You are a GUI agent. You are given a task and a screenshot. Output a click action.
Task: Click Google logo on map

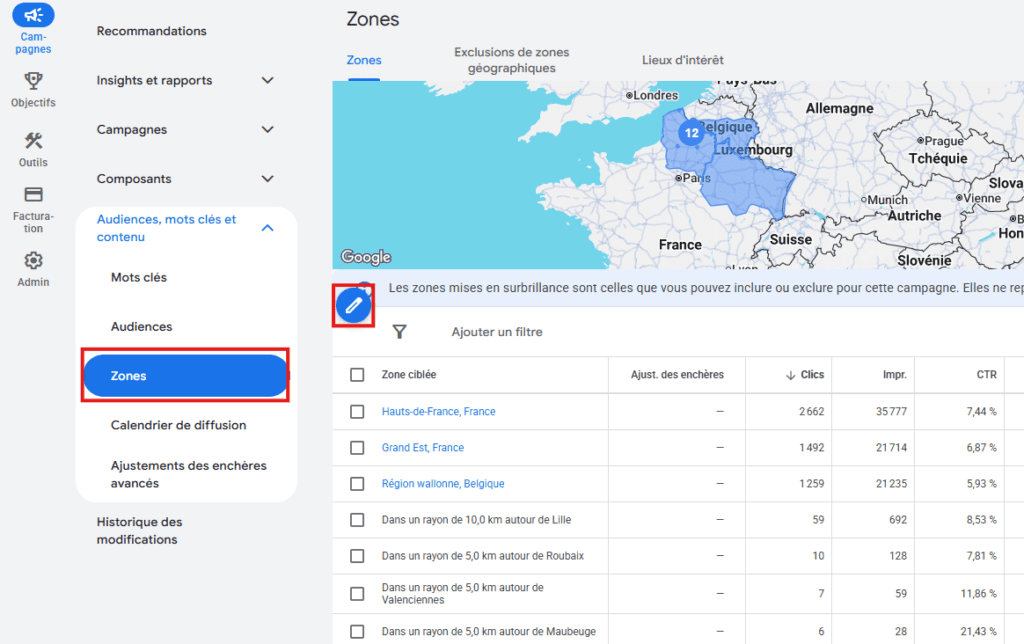point(366,257)
